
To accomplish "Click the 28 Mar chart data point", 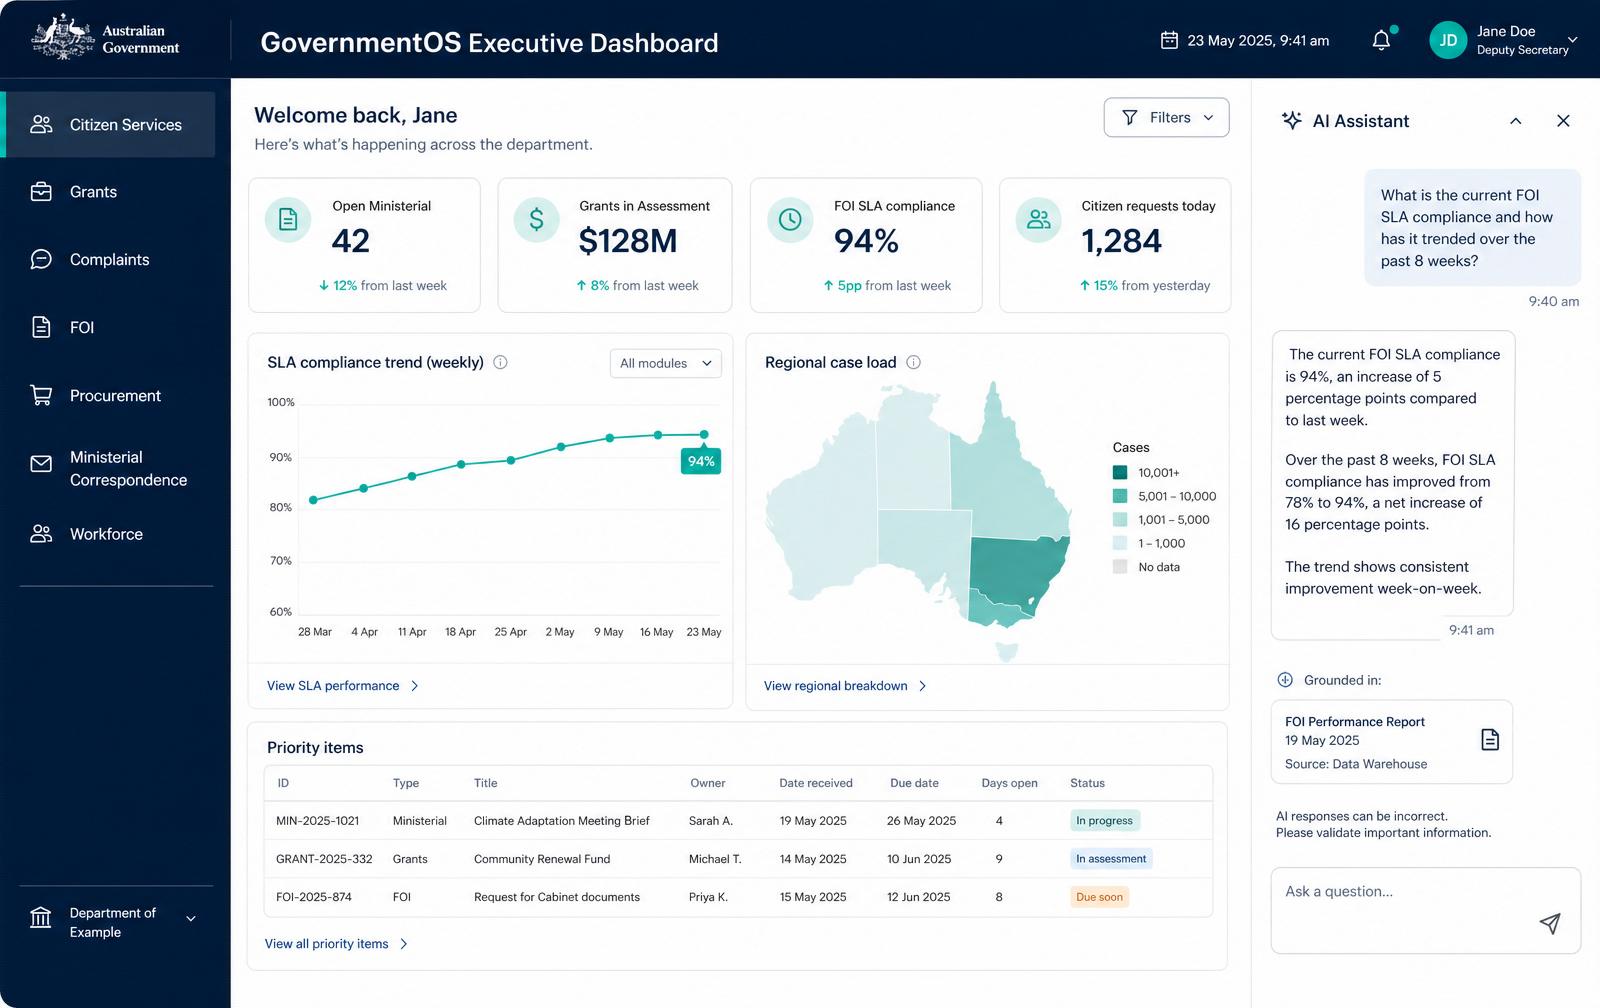I will [x=313, y=500].
